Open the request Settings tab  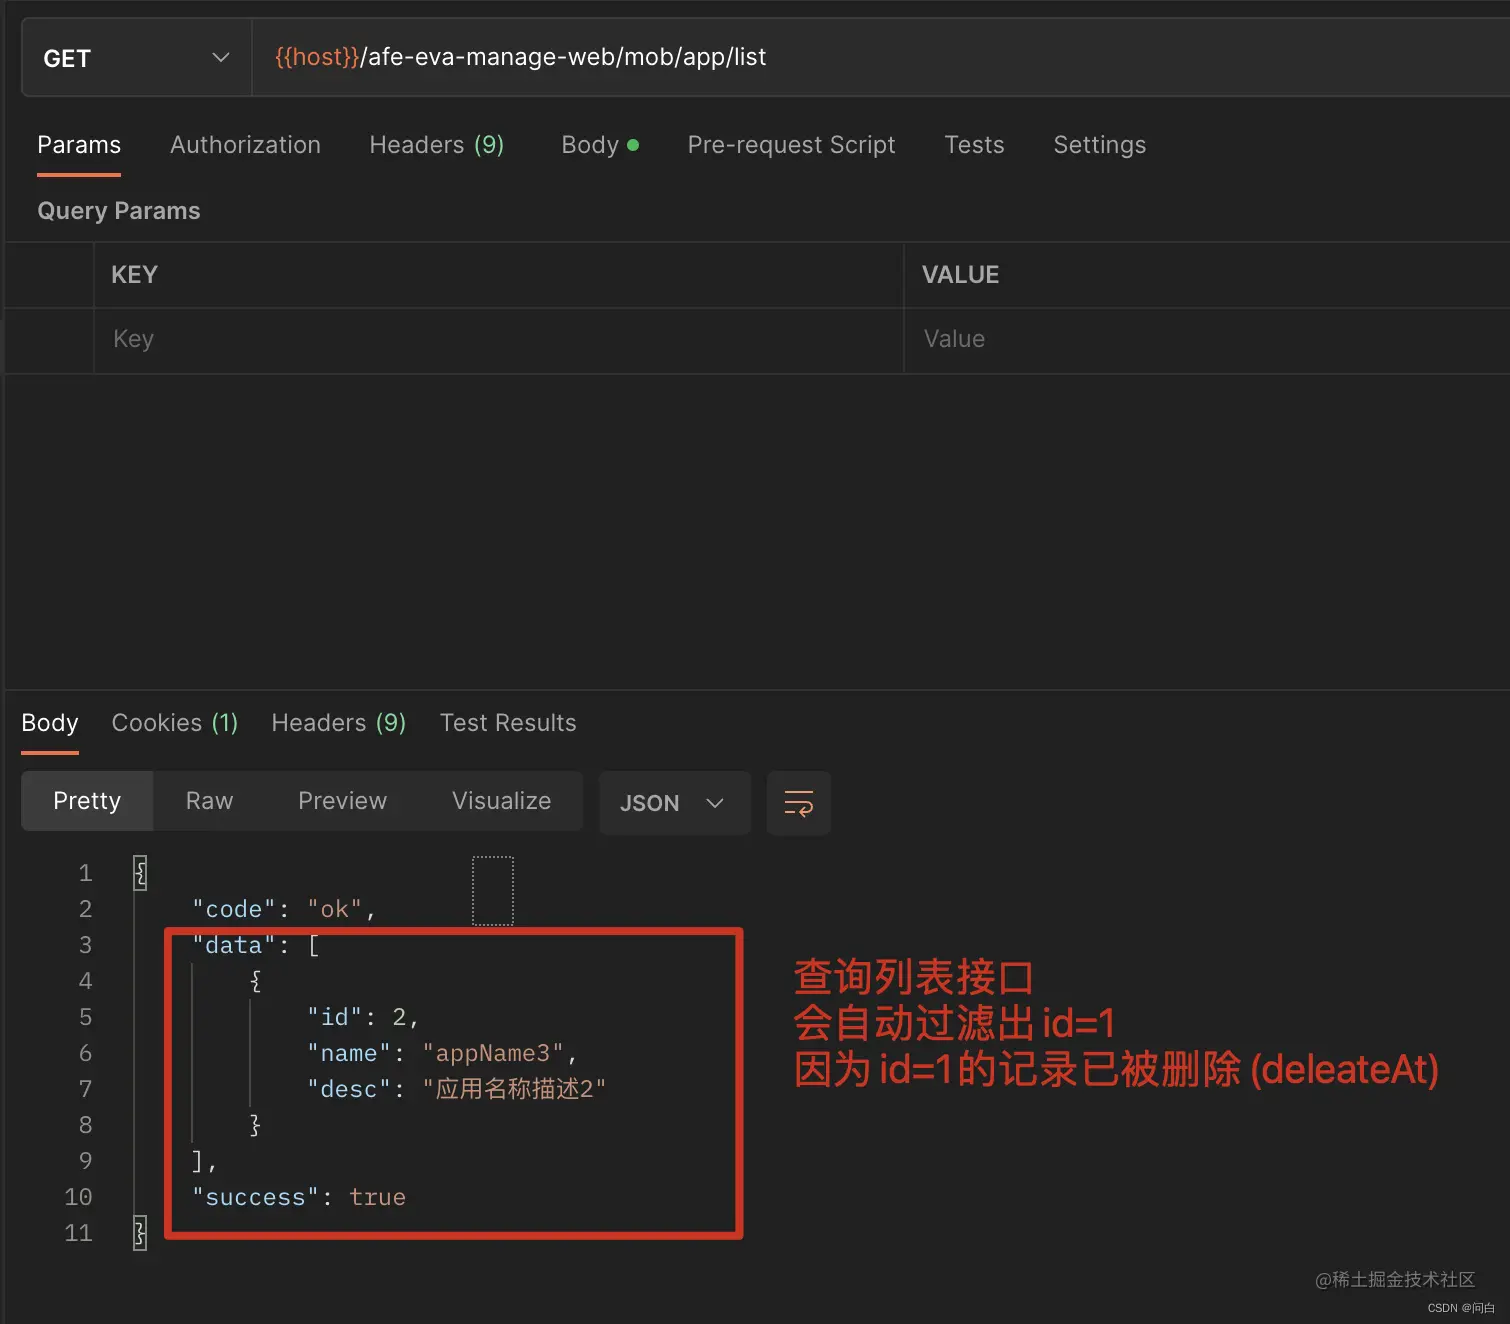tap(1099, 145)
